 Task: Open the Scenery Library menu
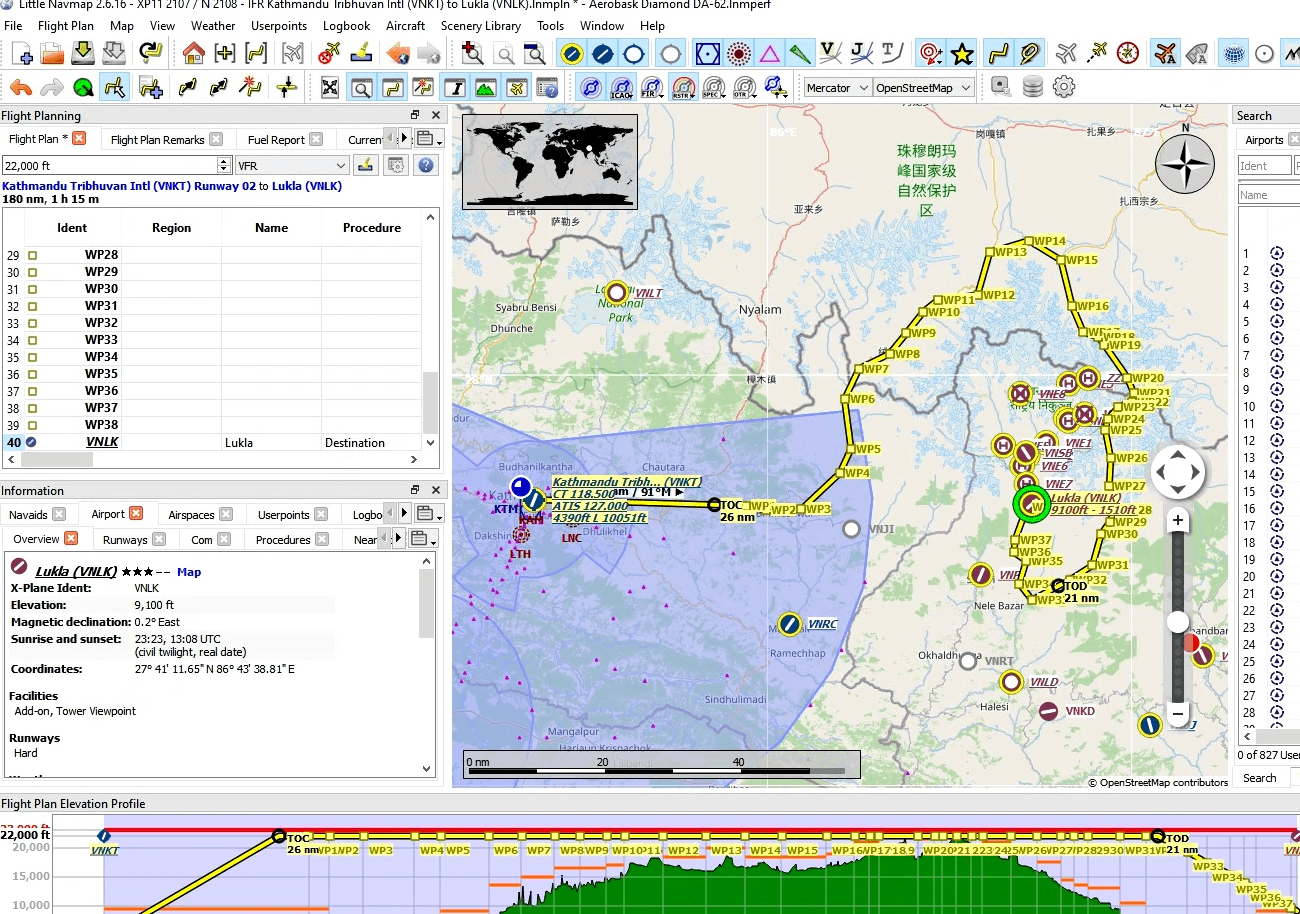pyautogui.click(x=480, y=26)
